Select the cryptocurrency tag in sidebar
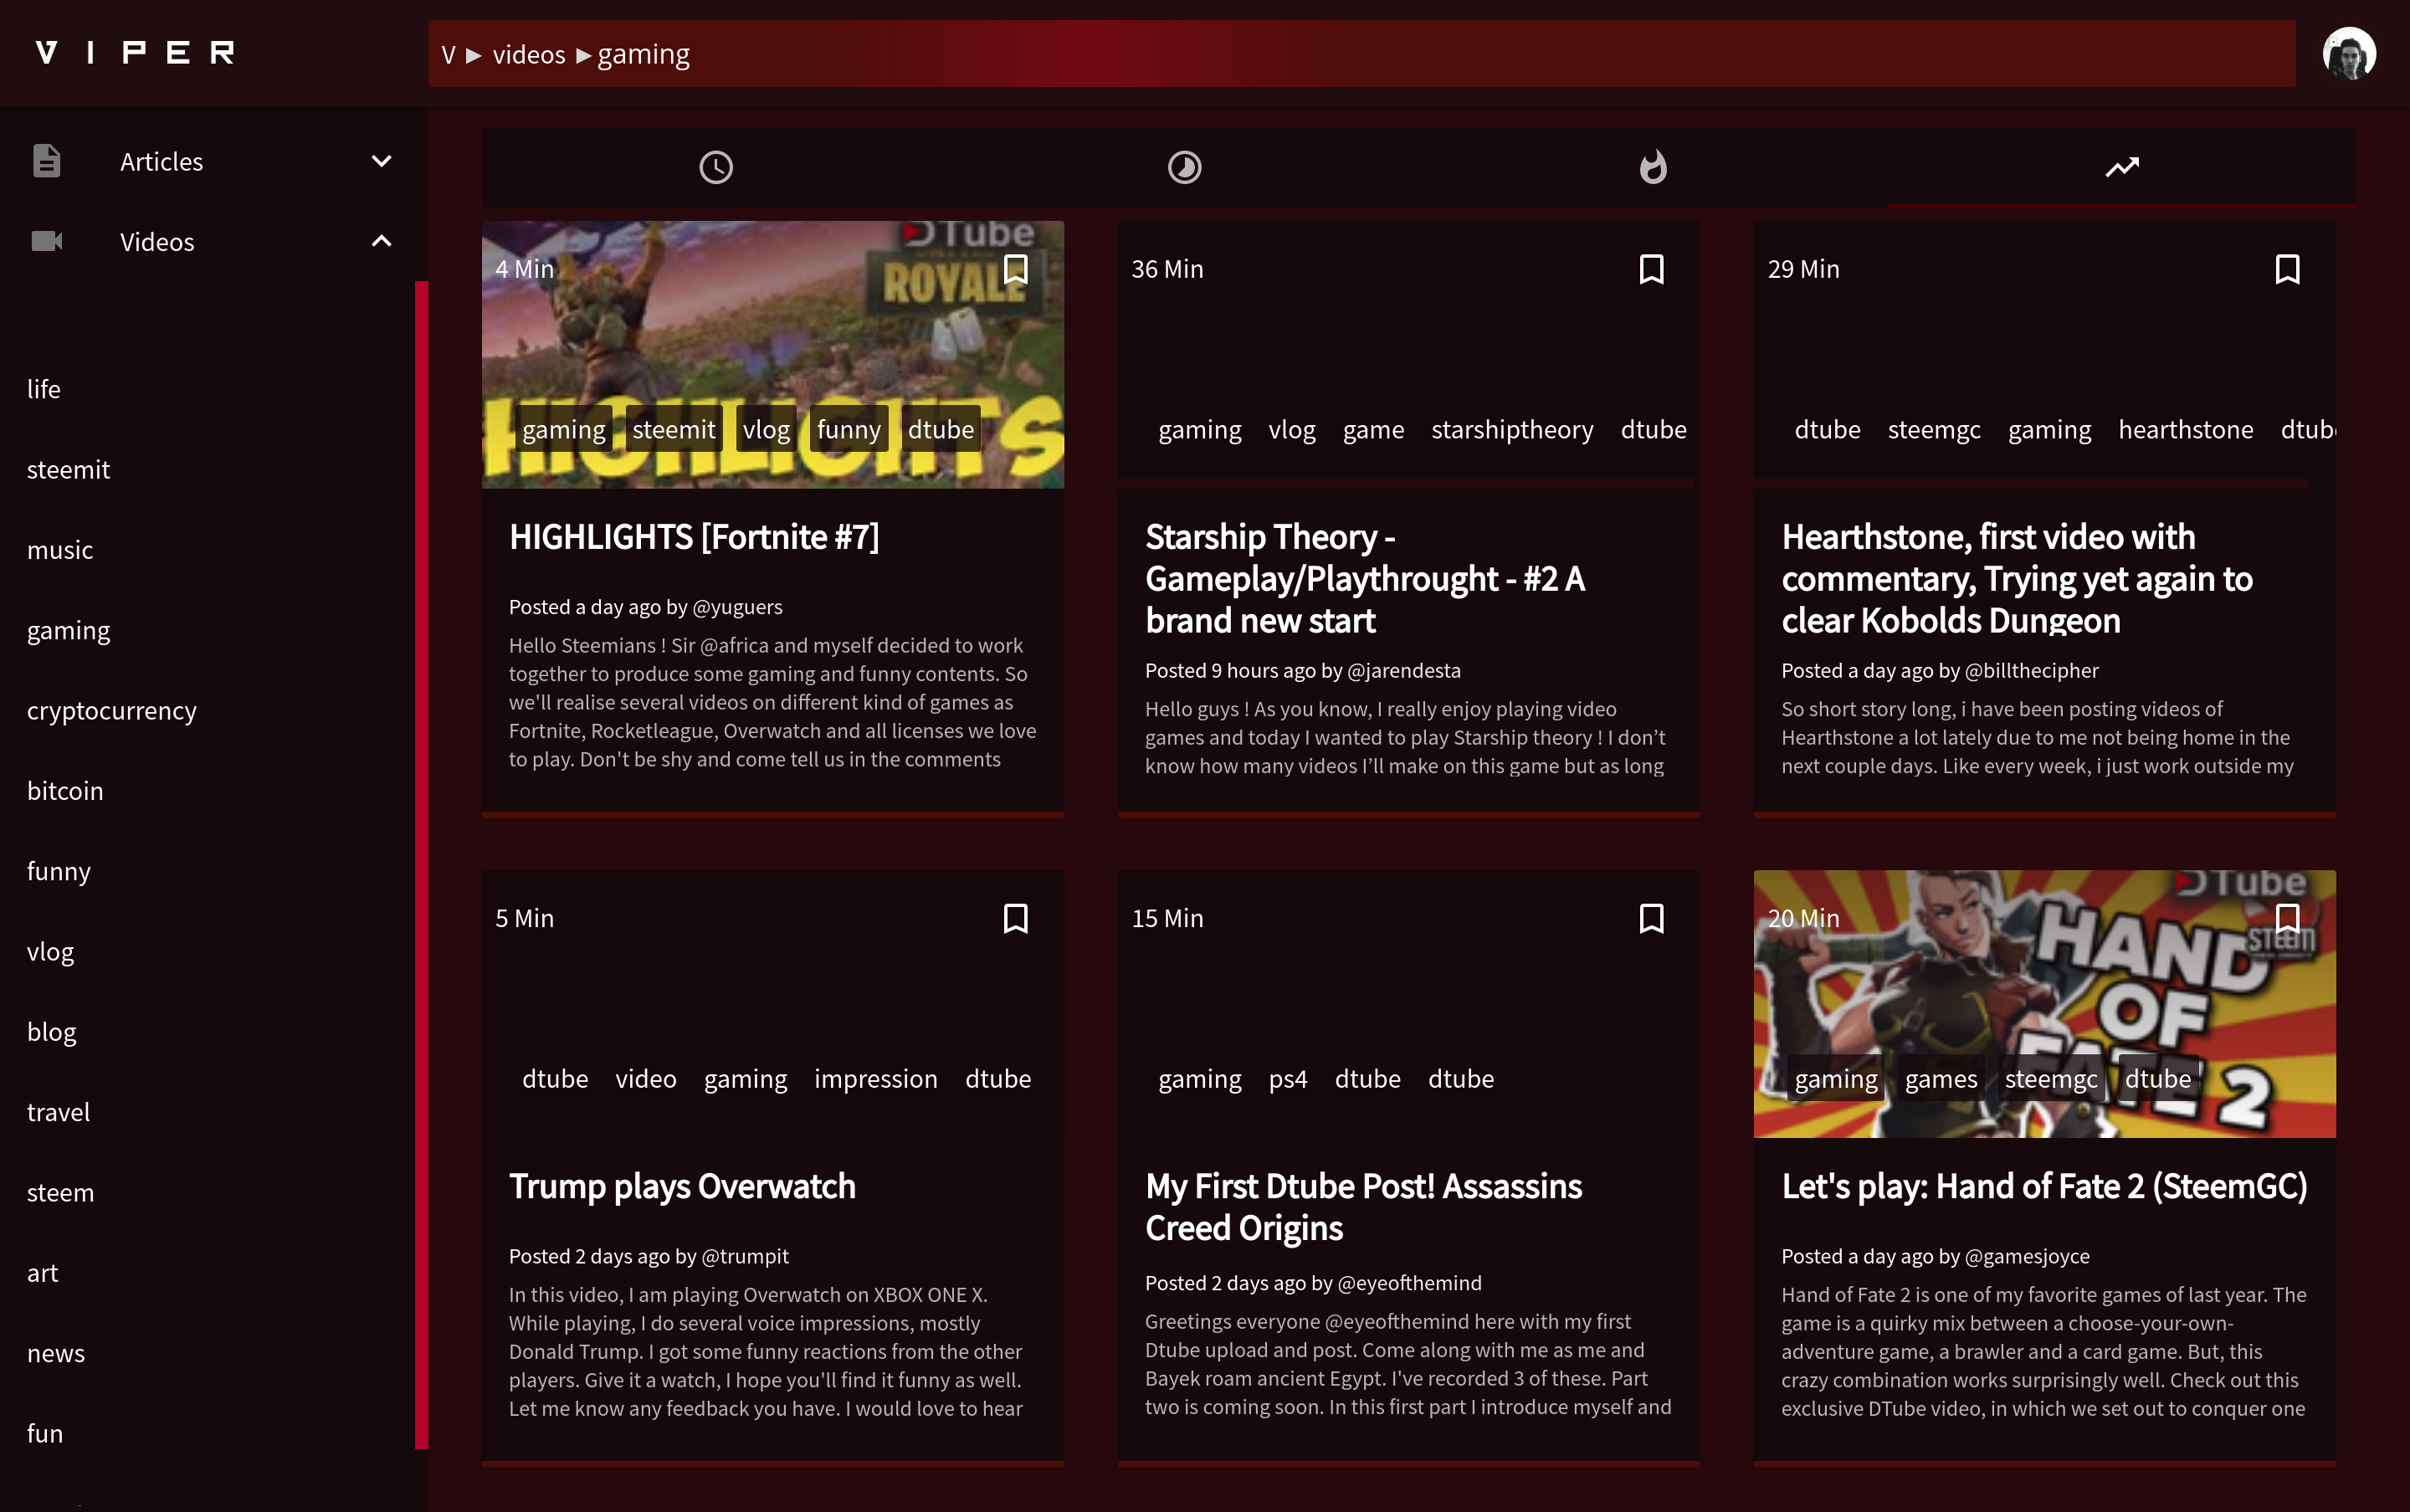 [x=112, y=711]
